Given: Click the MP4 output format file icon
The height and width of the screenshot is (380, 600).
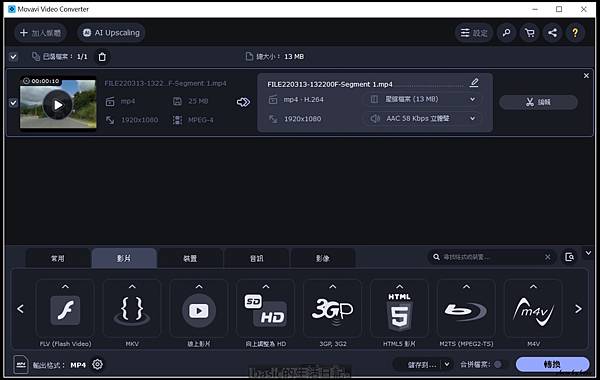Looking at the screenshot, I should click(21, 364).
